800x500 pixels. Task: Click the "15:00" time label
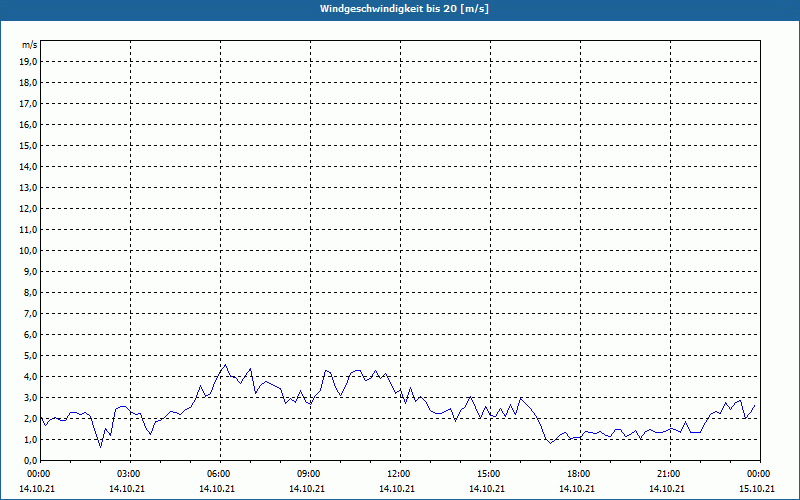pos(490,474)
